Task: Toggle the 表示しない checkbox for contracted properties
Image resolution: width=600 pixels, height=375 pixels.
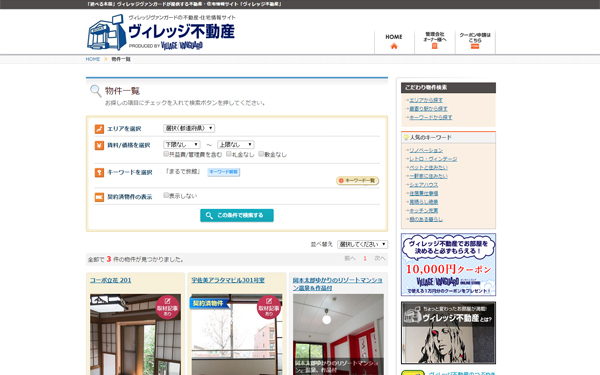Action: (x=166, y=195)
